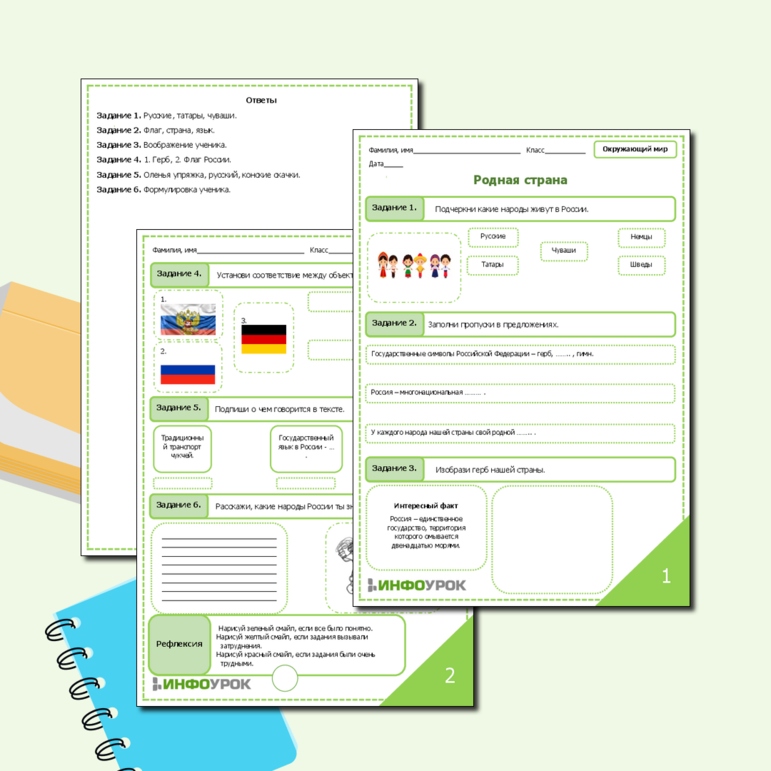The image size is (771, 771).
Task: Click the Родная страна title
Action: (520, 180)
